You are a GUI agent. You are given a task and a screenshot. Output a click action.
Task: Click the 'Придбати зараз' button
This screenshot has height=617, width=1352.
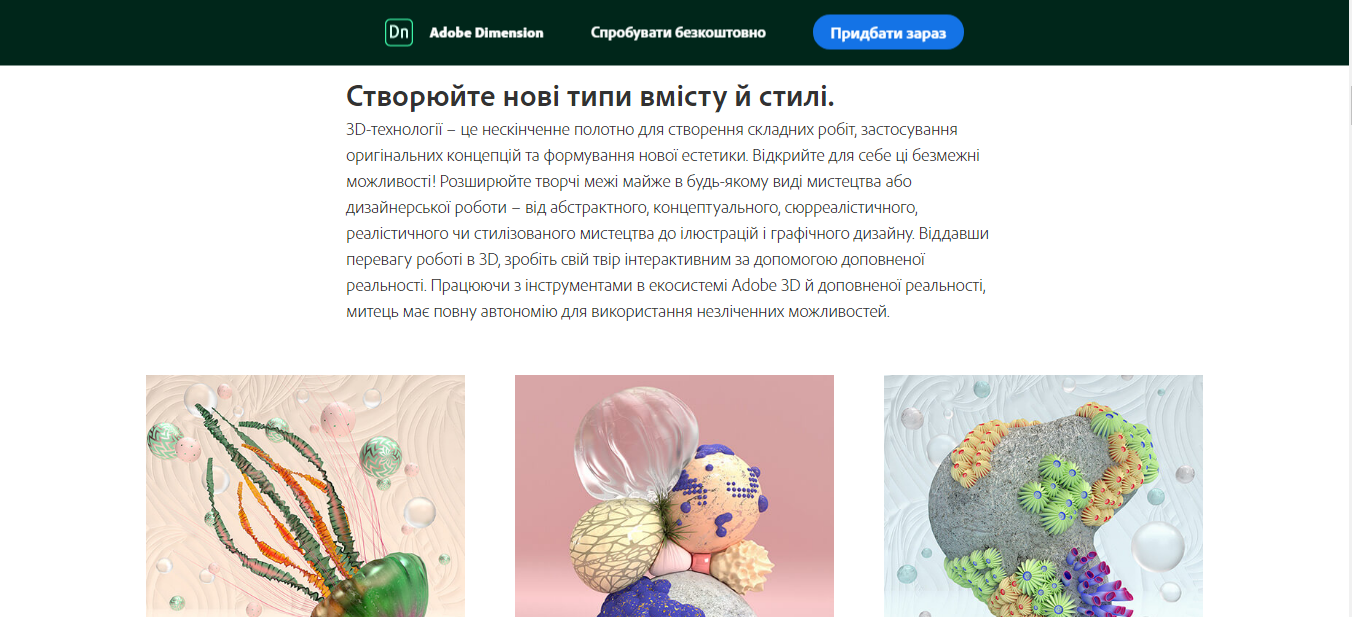[888, 32]
